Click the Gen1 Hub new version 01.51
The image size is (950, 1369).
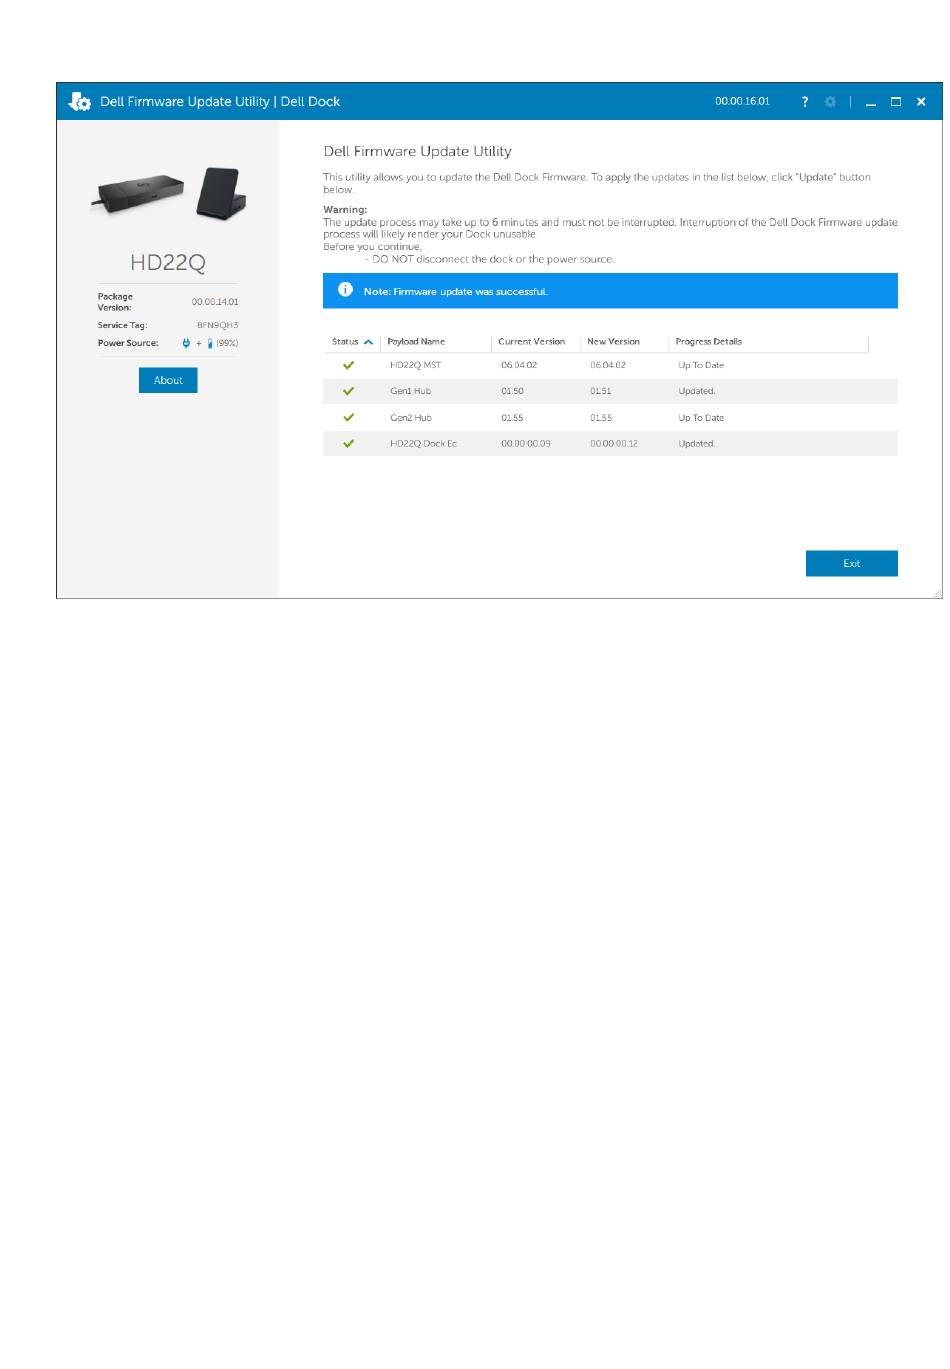(x=600, y=391)
